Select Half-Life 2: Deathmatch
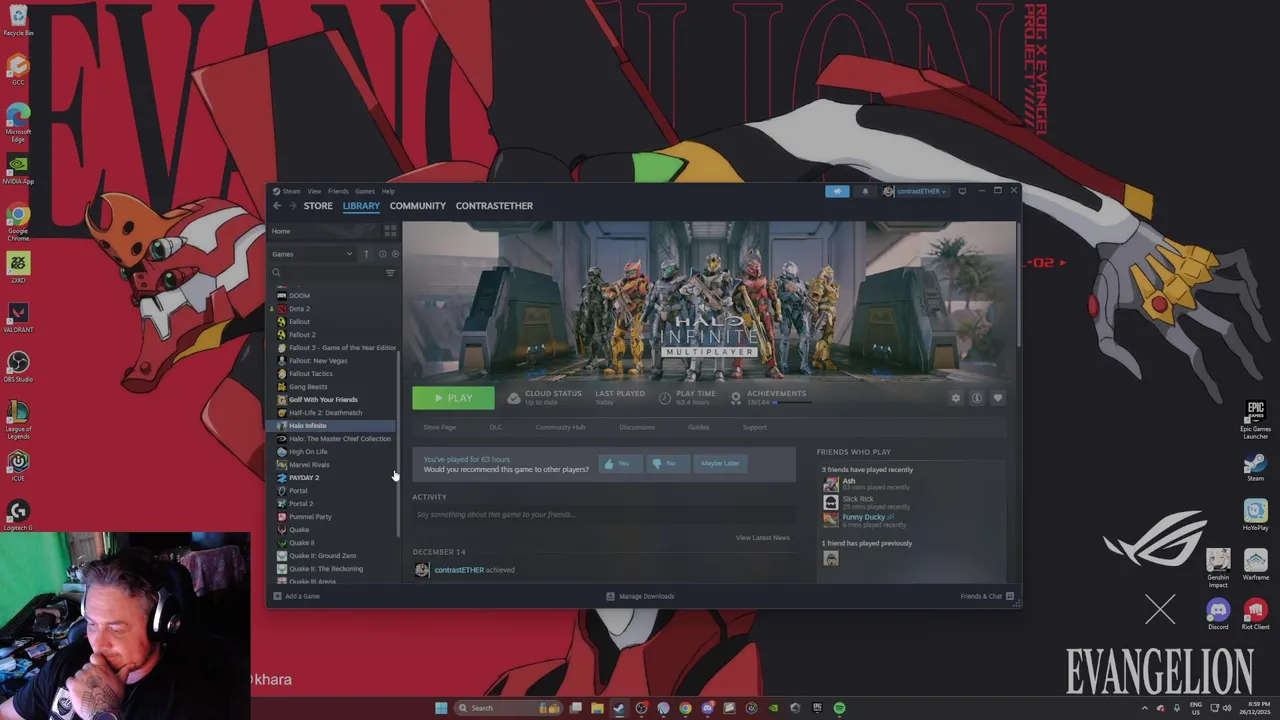This screenshot has width=1280, height=720. click(325, 413)
